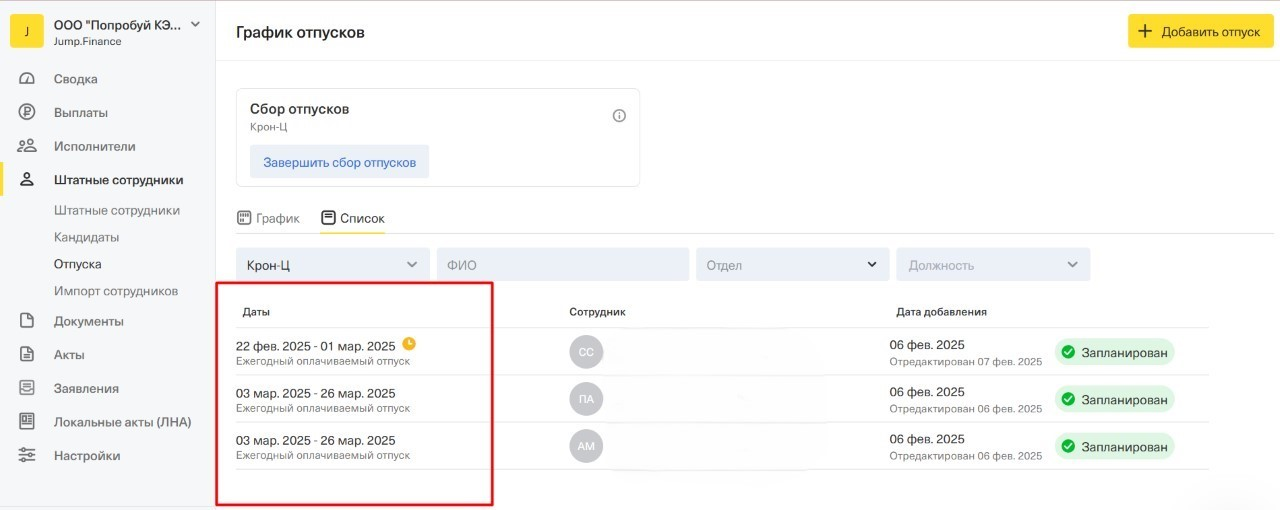
Task: Open the Отдел filter dropdown
Action: coord(792,265)
